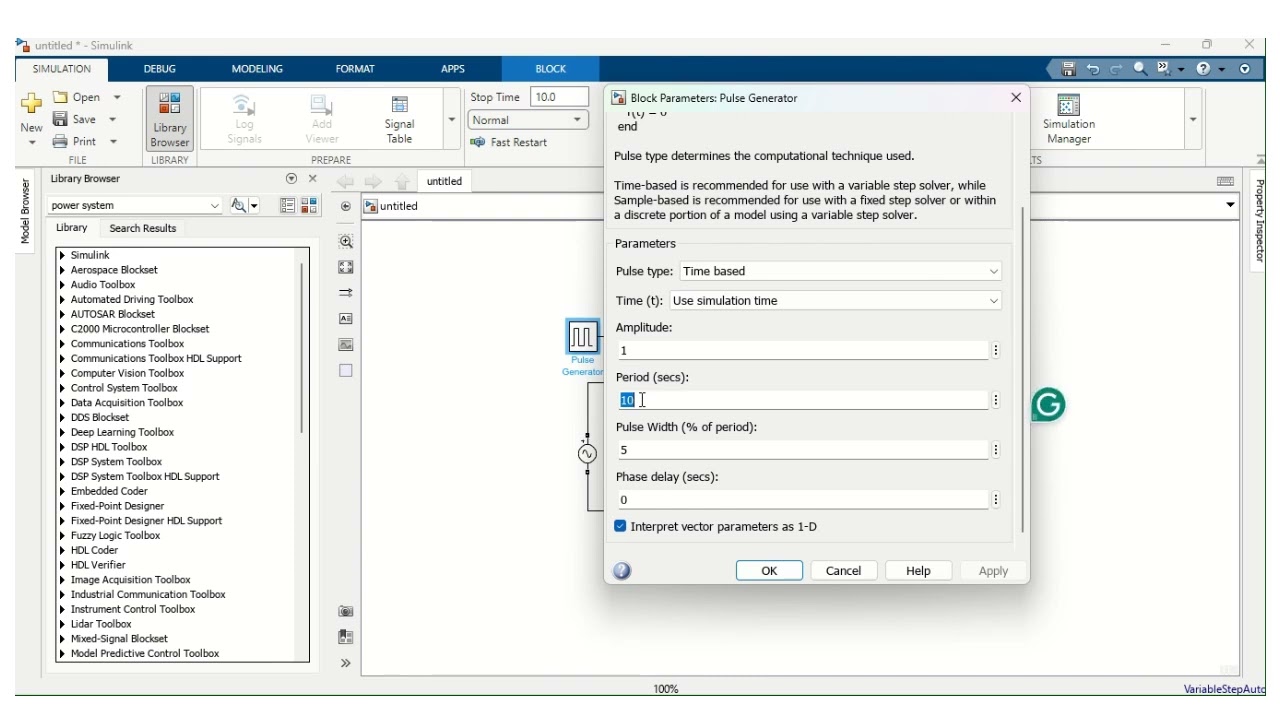
Task: Open the Time (t) dropdown
Action: tap(835, 300)
